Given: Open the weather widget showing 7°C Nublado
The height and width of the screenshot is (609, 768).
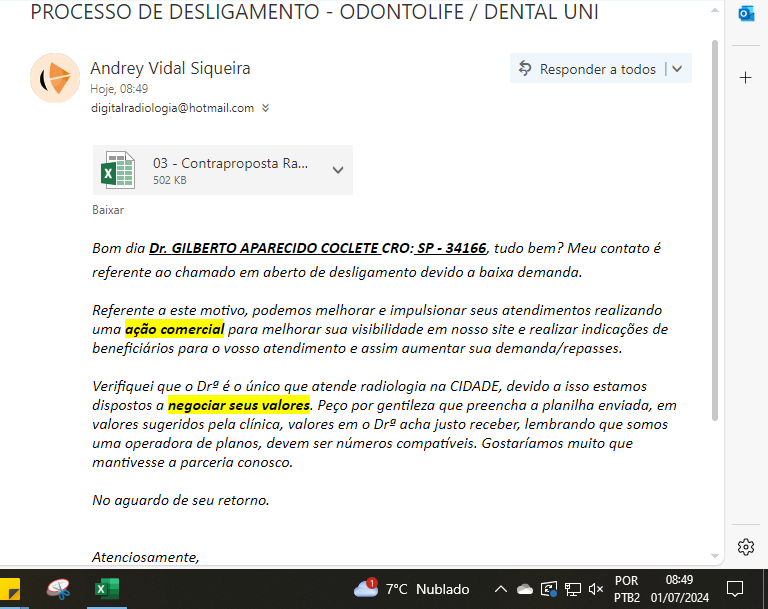Looking at the screenshot, I should coord(411,588).
